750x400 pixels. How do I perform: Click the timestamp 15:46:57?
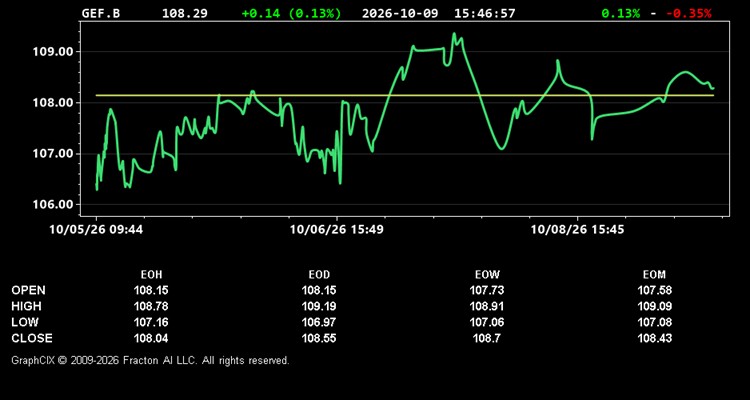pyautogui.click(x=485, y=13)
